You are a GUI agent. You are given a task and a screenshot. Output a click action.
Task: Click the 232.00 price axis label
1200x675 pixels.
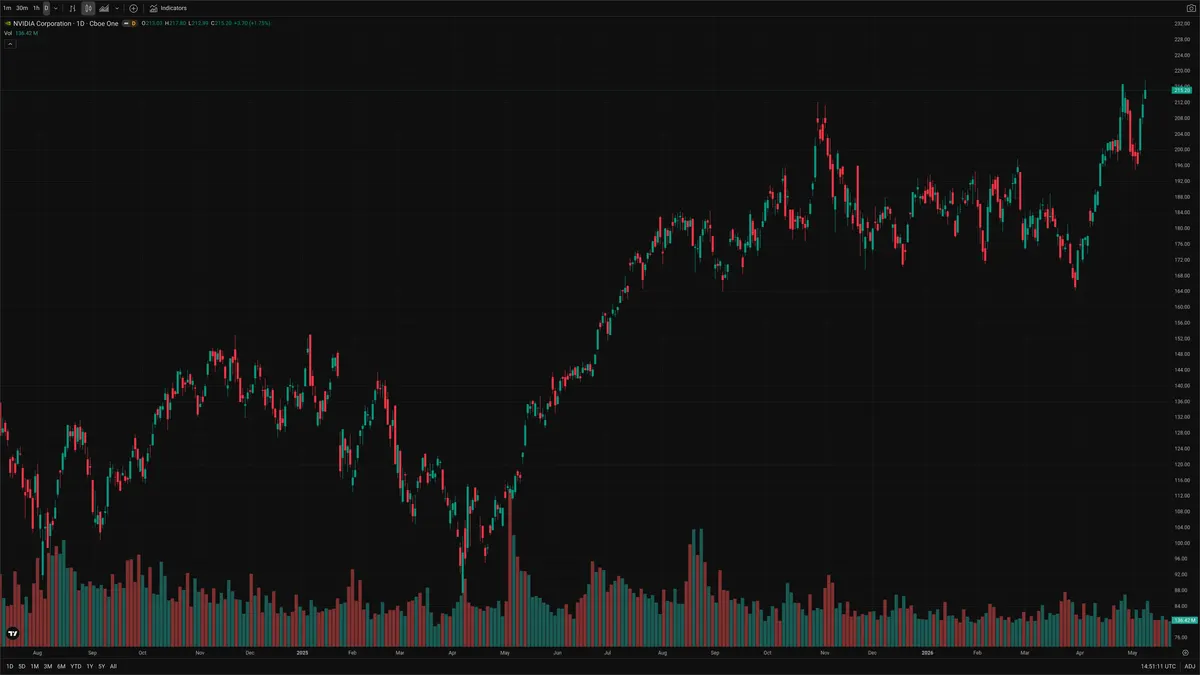click(x=1182, y=24)
